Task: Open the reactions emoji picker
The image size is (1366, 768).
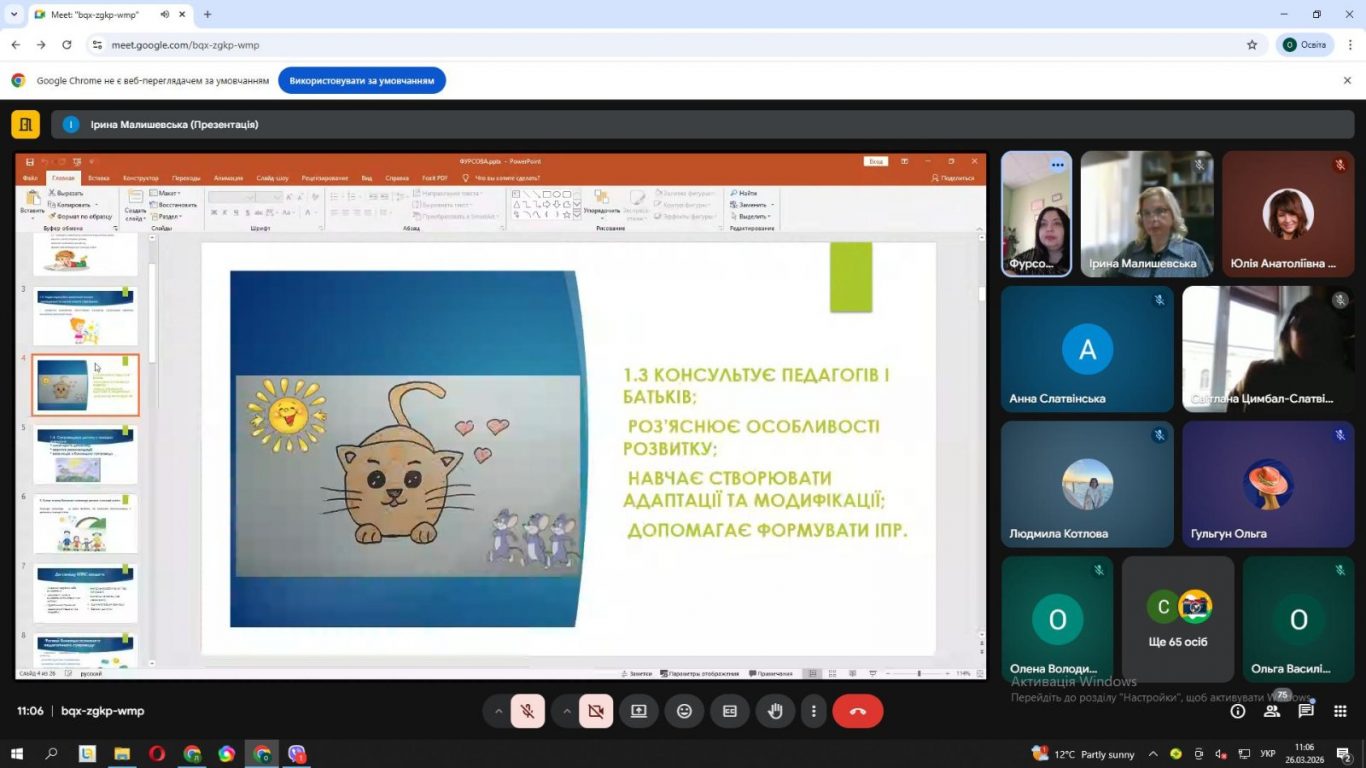Action: [684, 711]
